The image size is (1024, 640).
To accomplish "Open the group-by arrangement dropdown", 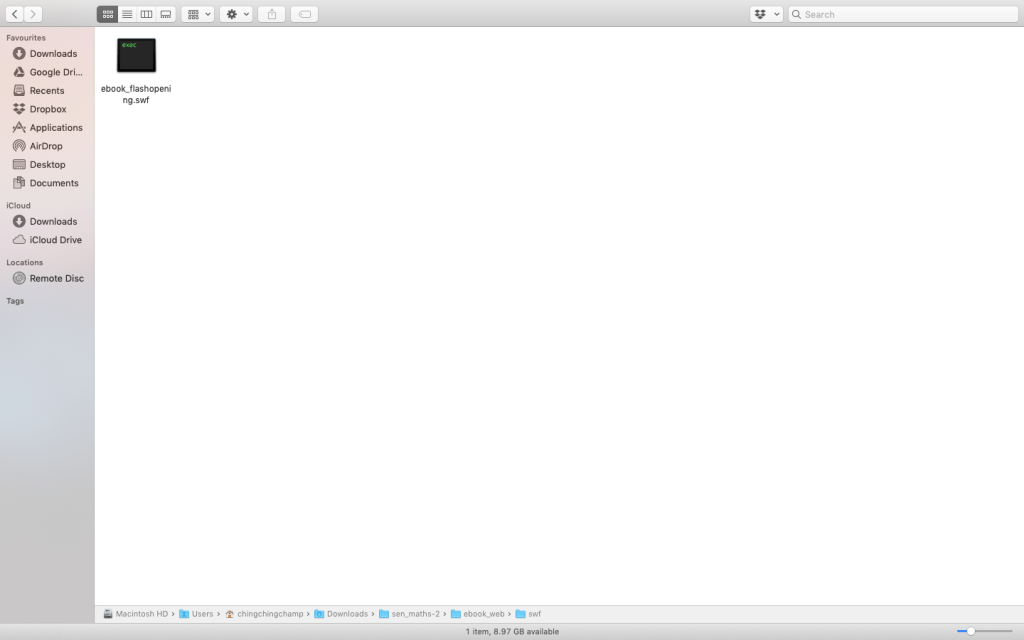I will tap(198, 14).
